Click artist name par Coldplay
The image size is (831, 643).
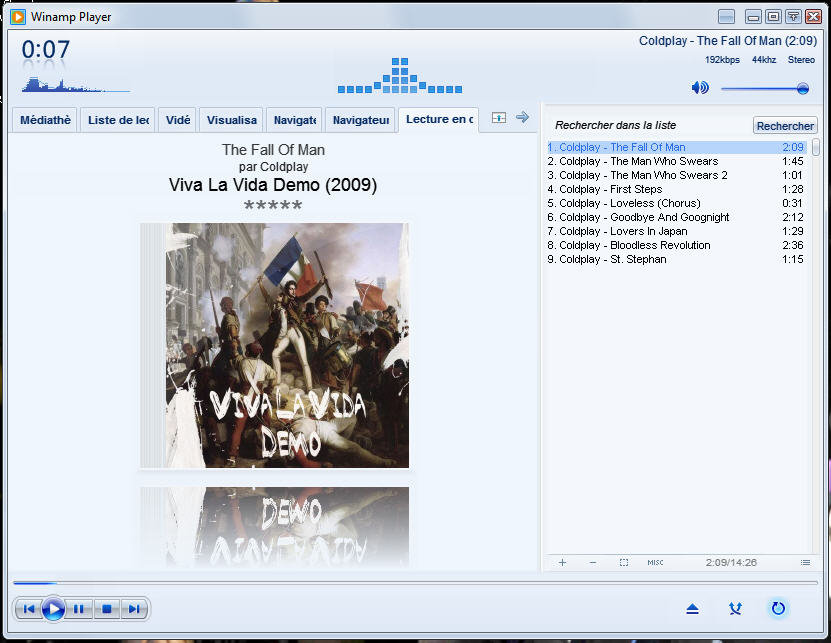click(x=273, y=167)
